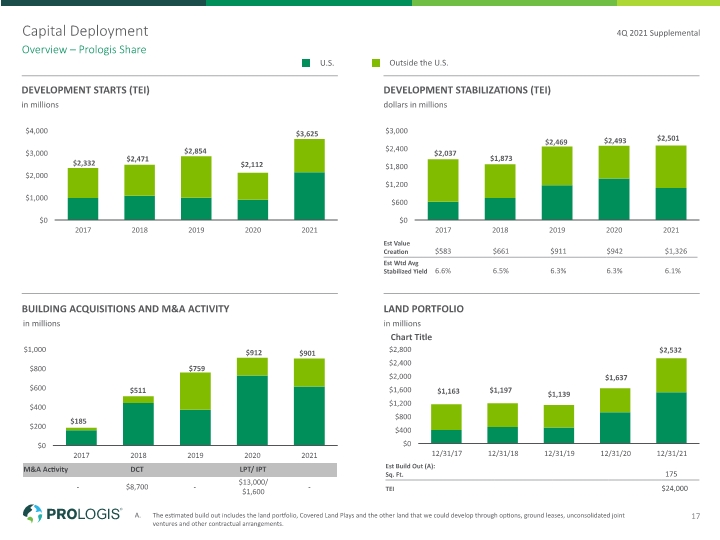This screenshot has height=540, width=720.
Task: Click the M&A Activity table header
Action: 45,469
